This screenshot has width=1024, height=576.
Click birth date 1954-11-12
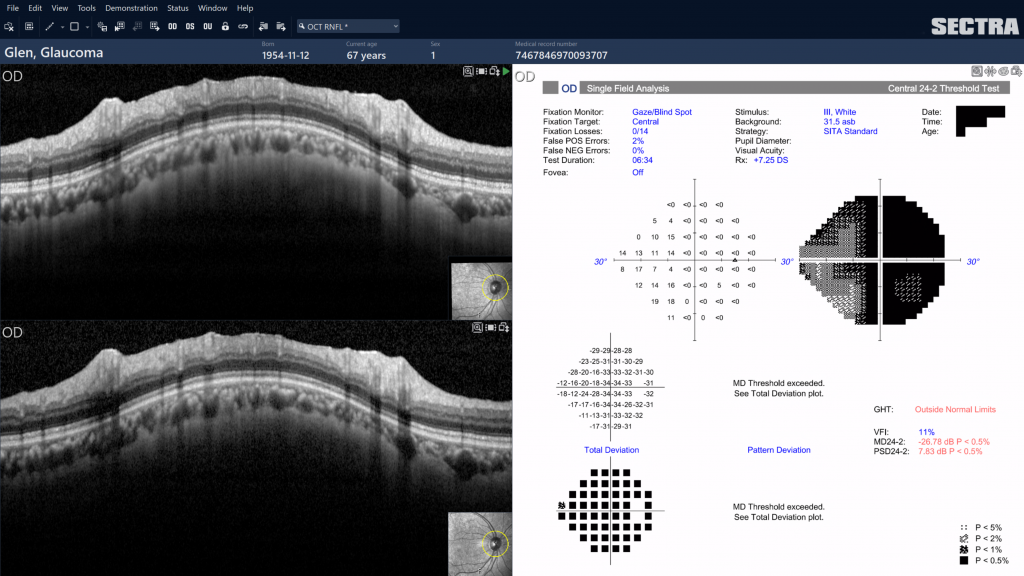pos(285,56)
